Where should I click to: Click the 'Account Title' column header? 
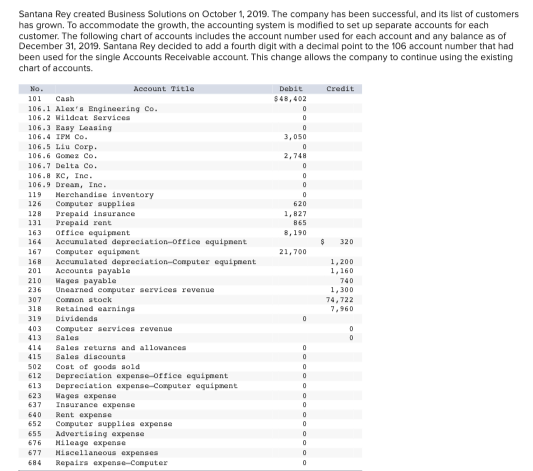(164, 89)
